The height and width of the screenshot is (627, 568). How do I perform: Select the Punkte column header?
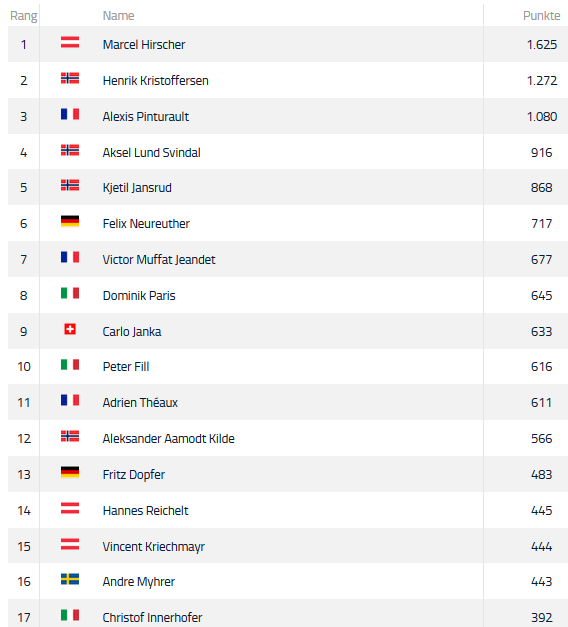point(542,16)
